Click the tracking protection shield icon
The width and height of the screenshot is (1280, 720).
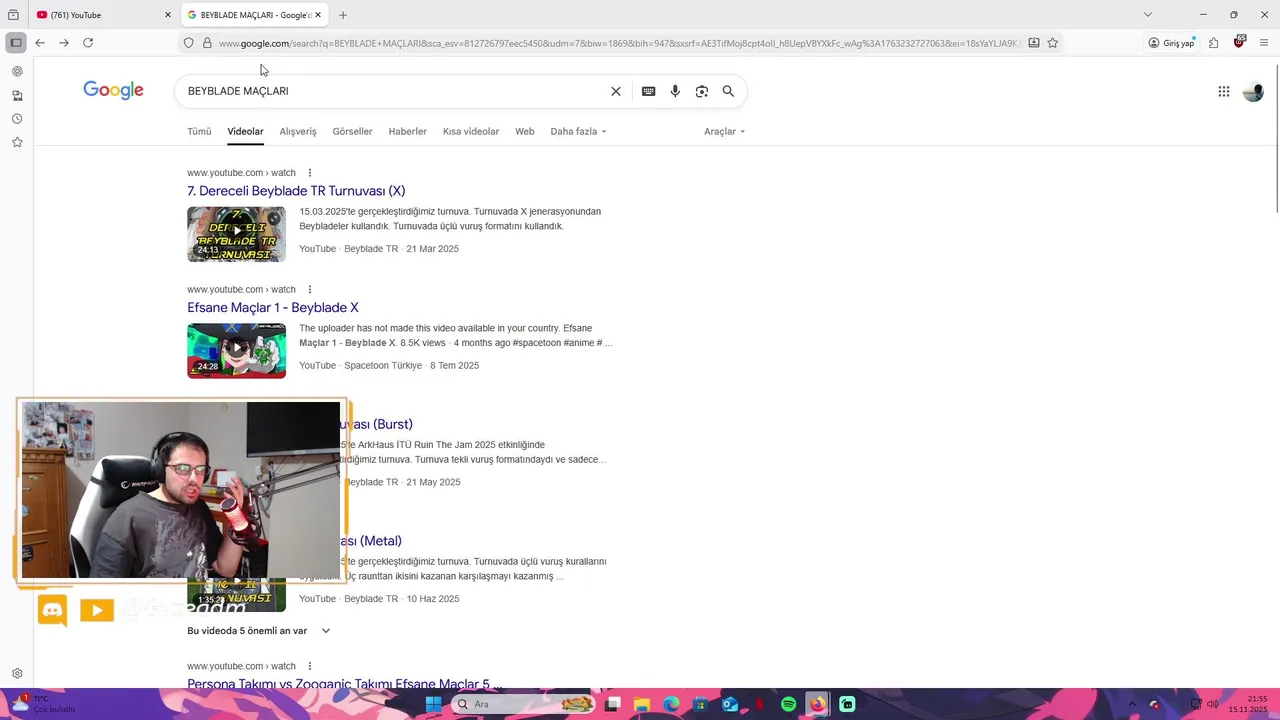188,43
